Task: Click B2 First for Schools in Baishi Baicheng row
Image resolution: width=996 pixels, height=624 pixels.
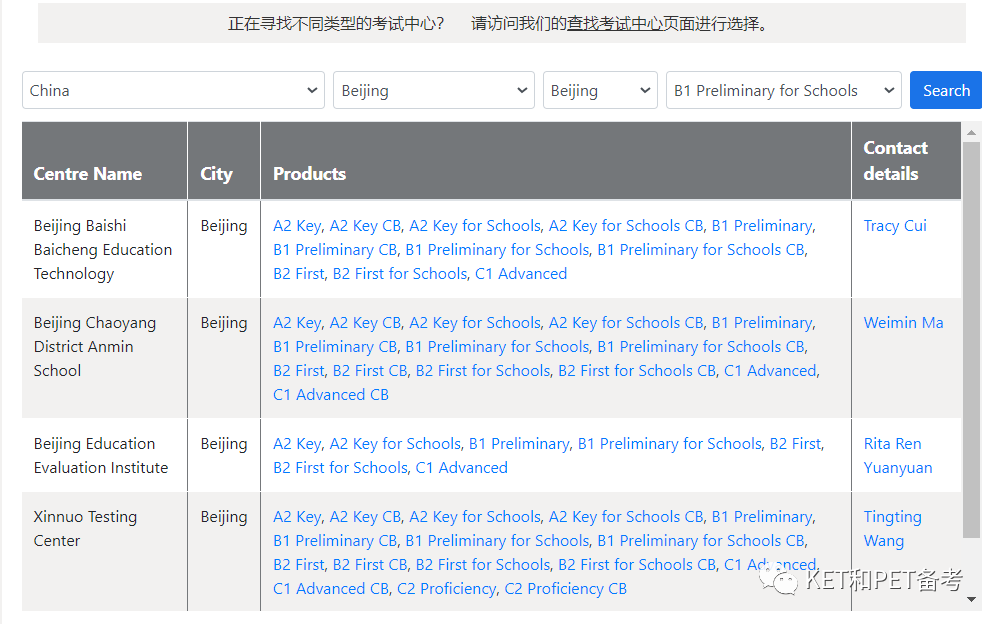Action: 400,274
